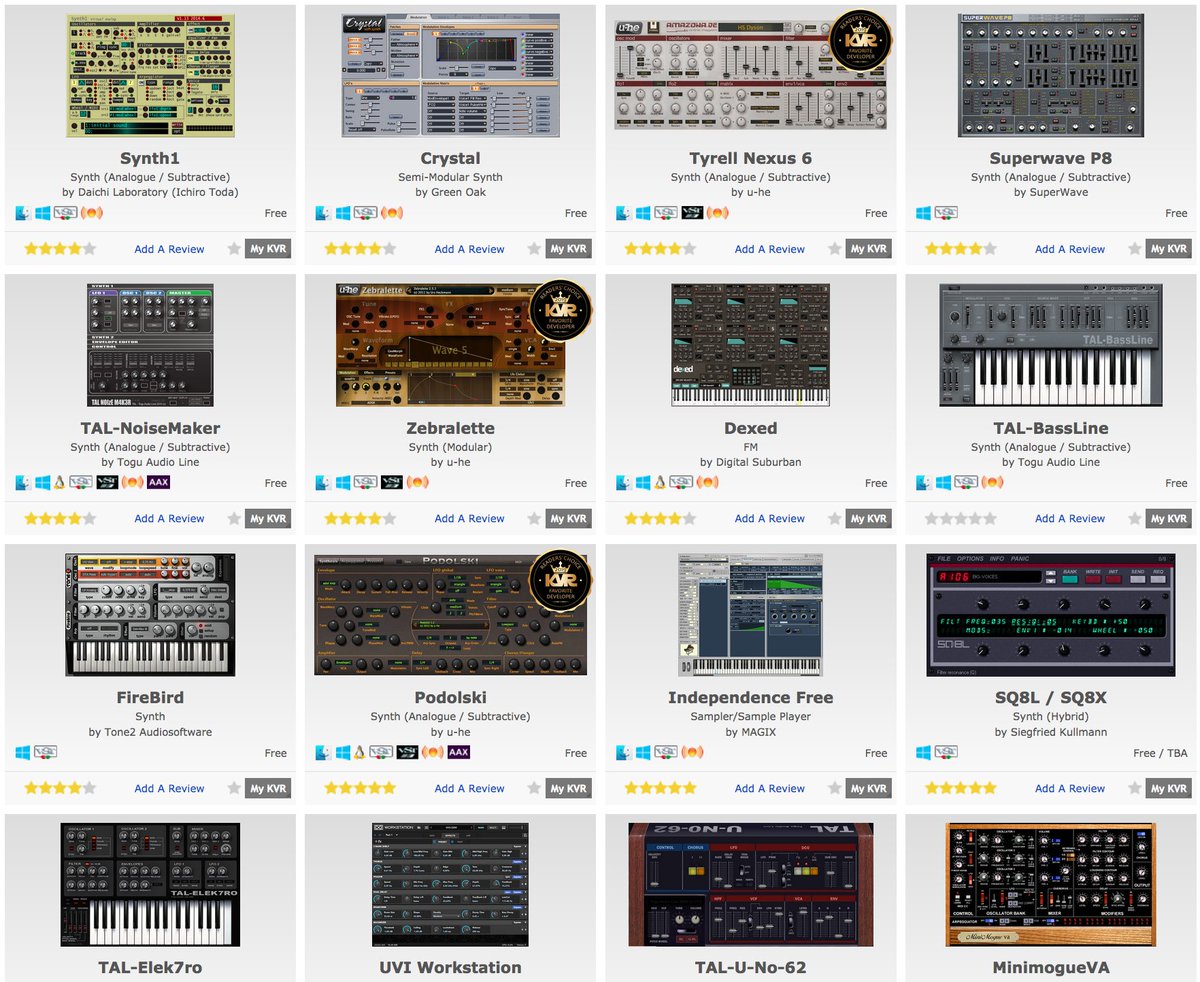This screenshot has width=1200, height=982.
Task: Click the Linux penguin icon on TAL-NoiseMaker card
Action: coord(60,483)
